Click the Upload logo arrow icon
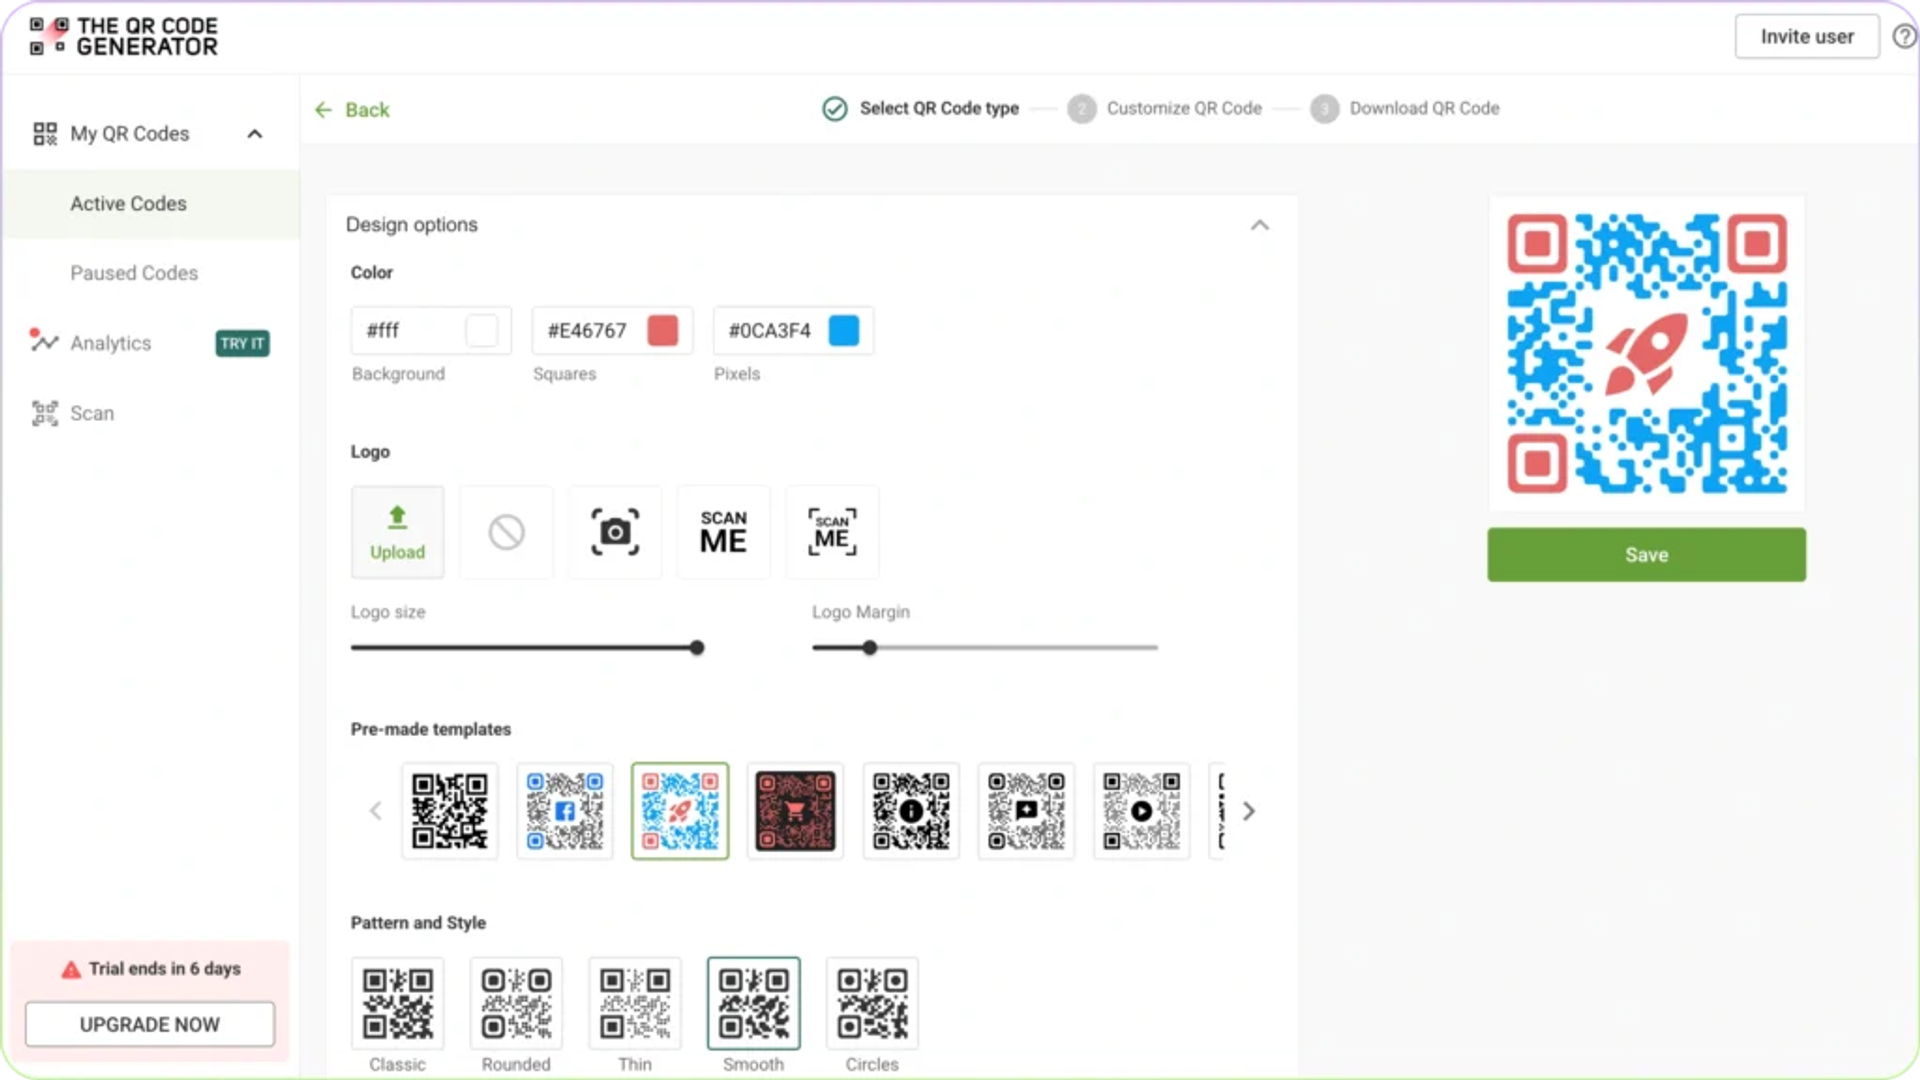The height and width of the screenshot is (1080, 1920). (x=397, y=517)
